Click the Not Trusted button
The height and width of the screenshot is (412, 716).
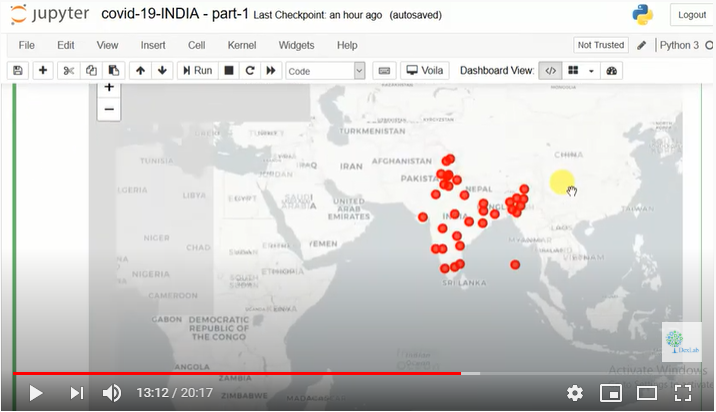pyautogui.click(x=600, y=45)
